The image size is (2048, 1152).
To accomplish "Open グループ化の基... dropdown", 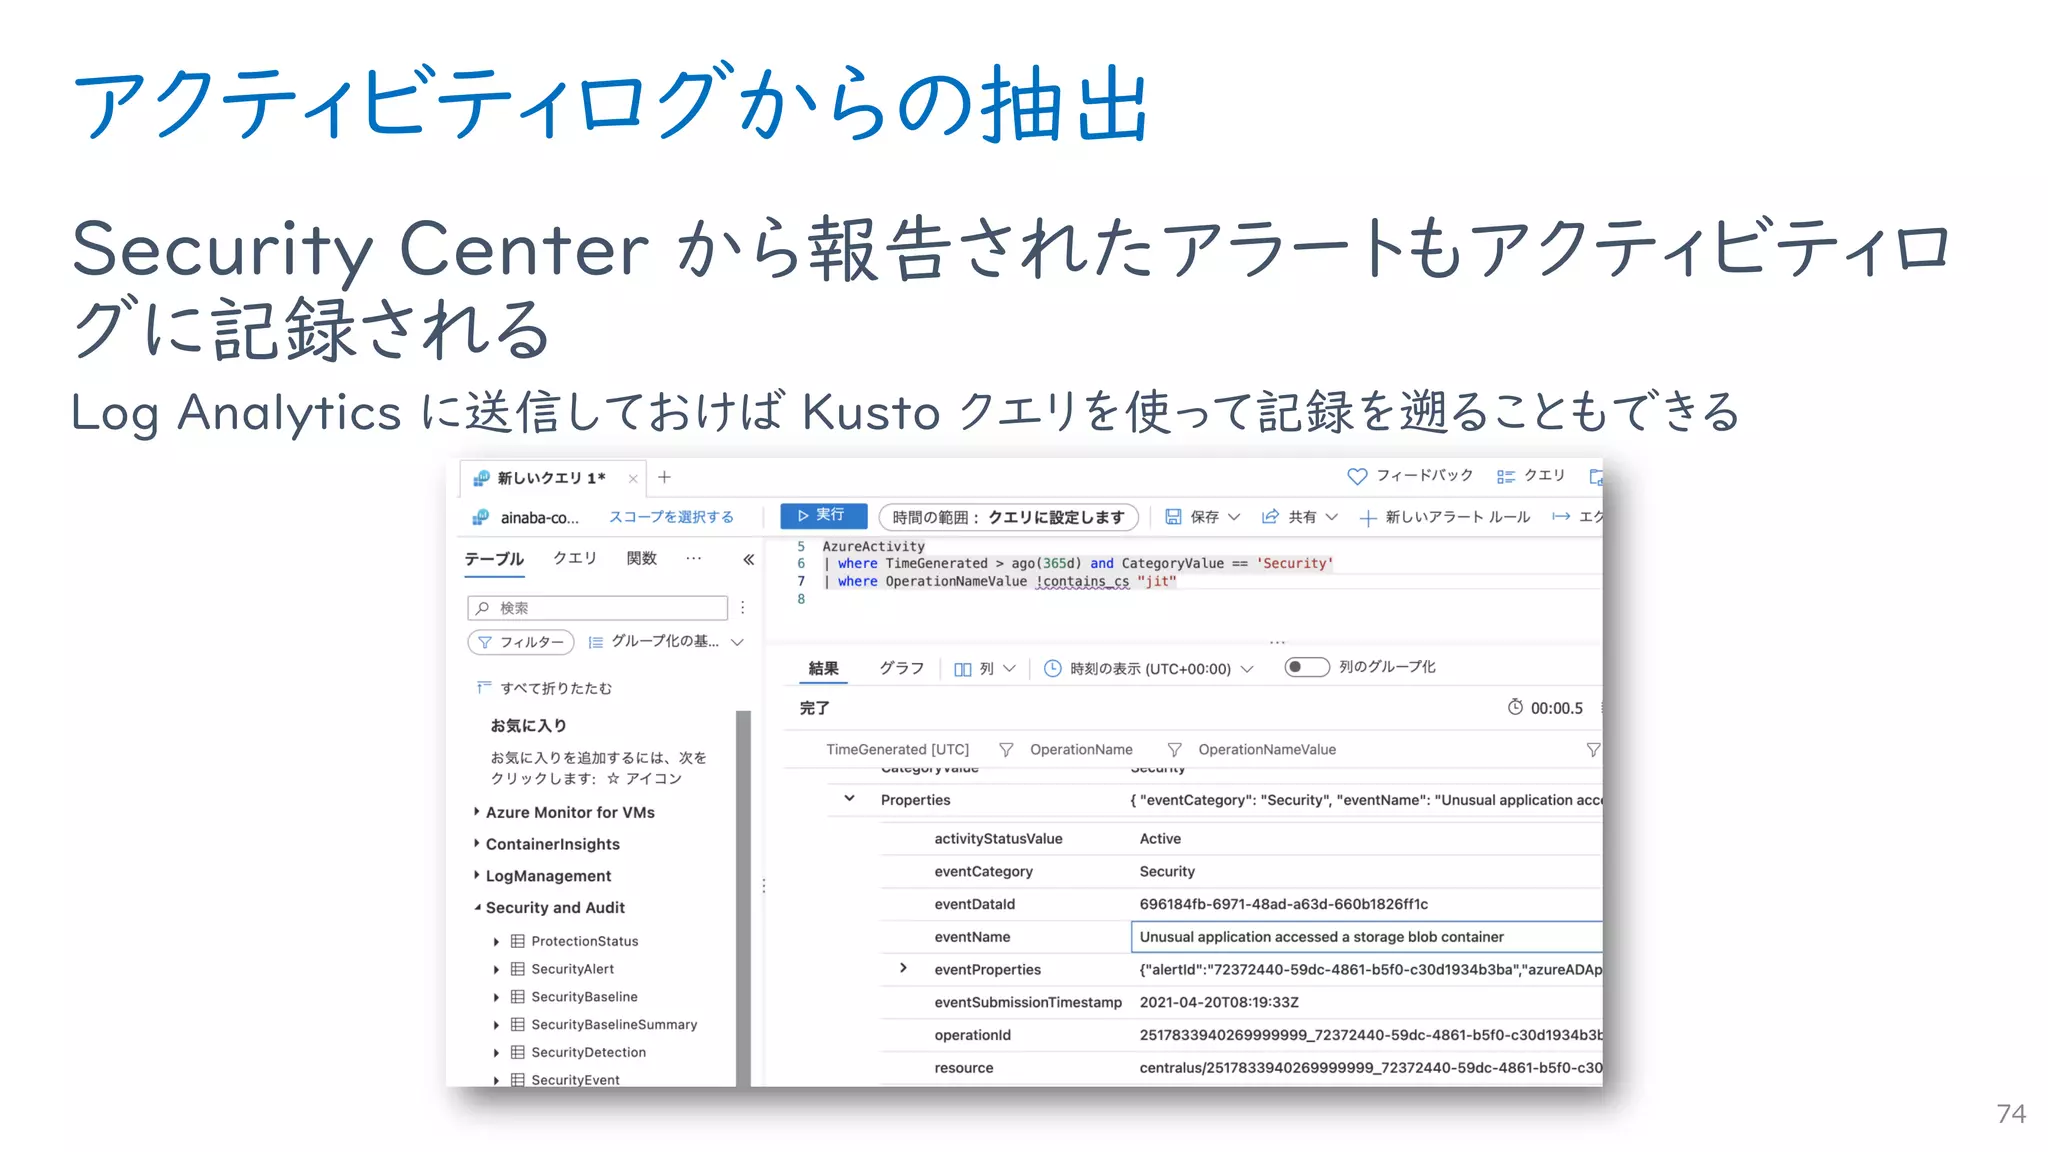I will pyautogui.click(x=666, y=641).
